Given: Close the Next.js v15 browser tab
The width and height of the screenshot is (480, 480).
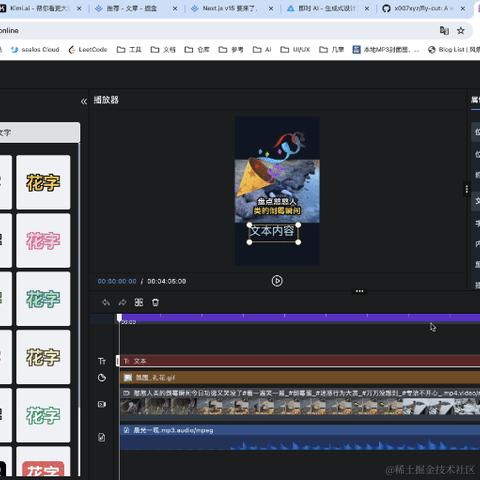Looking at the screenshot, I should point(271,9).
